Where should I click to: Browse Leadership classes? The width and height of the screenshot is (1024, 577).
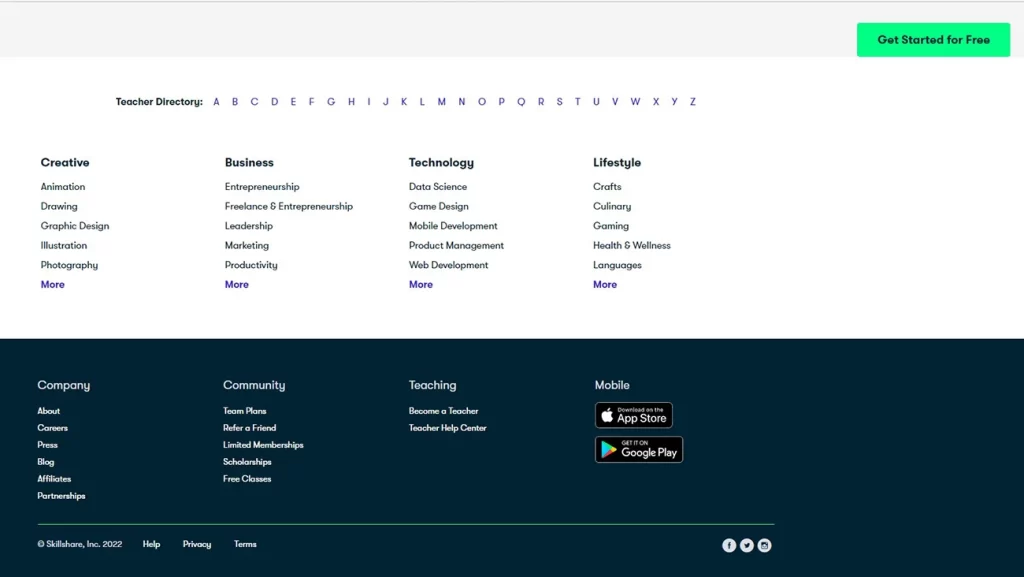pos(249,226)
